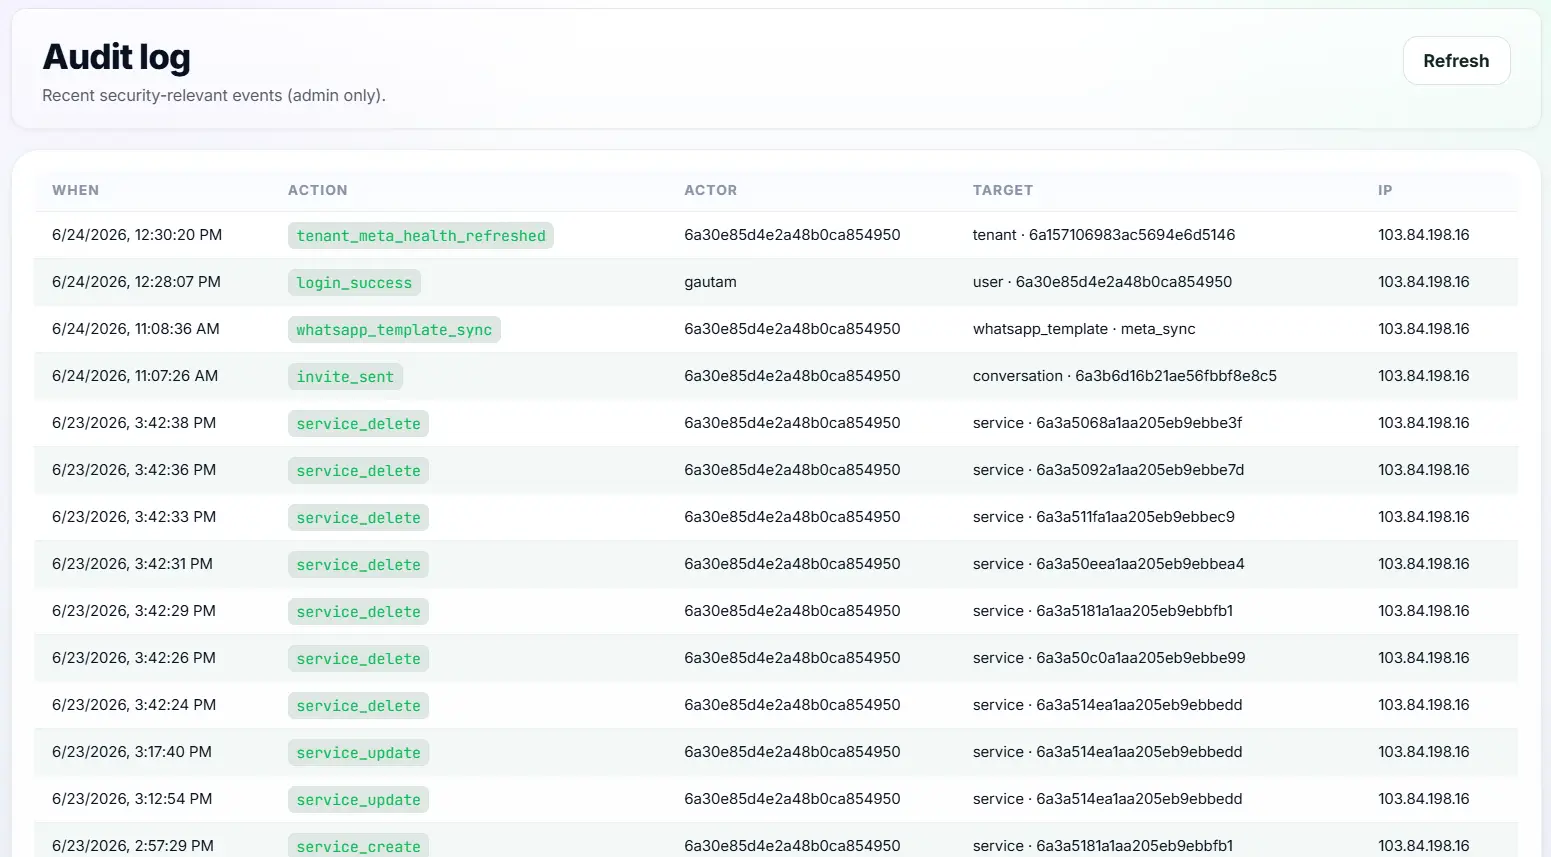Click target service in 3:42:24 PM row

coord(1108,705)
